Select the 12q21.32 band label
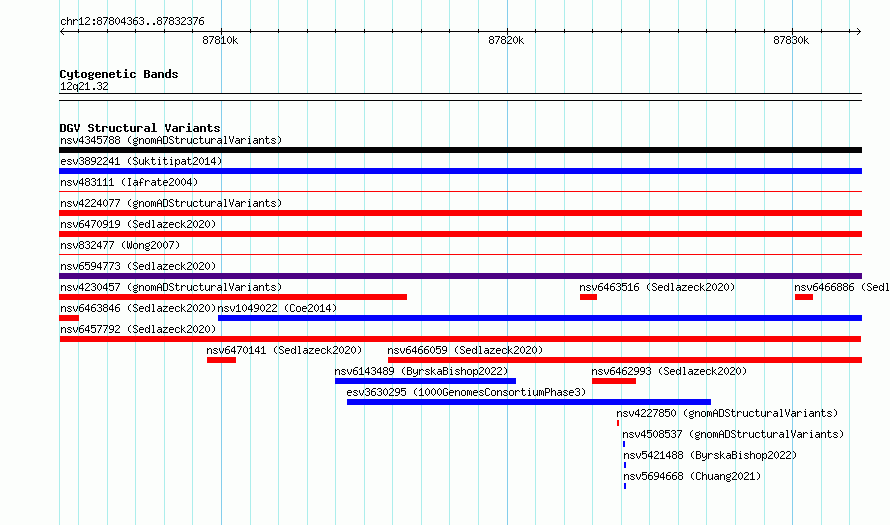Image resolution: width=890 pixels, height=525 pixels. [x=84, y=86]
